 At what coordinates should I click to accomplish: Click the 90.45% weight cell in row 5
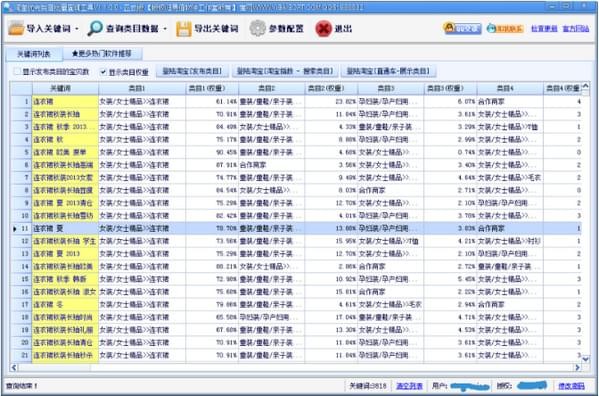point(212,152)
